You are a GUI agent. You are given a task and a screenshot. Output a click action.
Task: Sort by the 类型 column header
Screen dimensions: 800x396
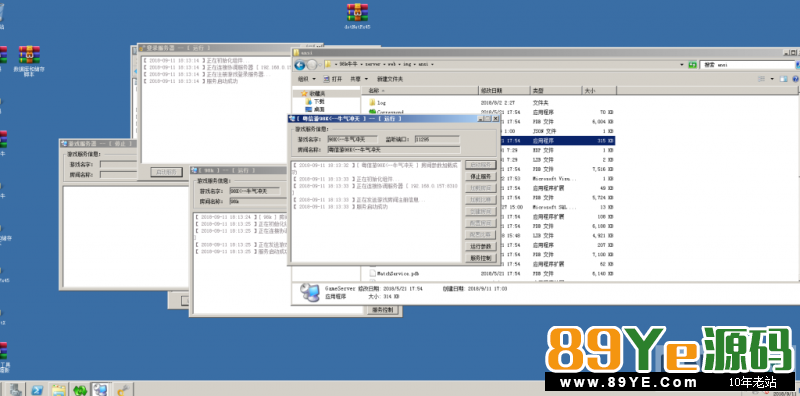tap(556, 90)
